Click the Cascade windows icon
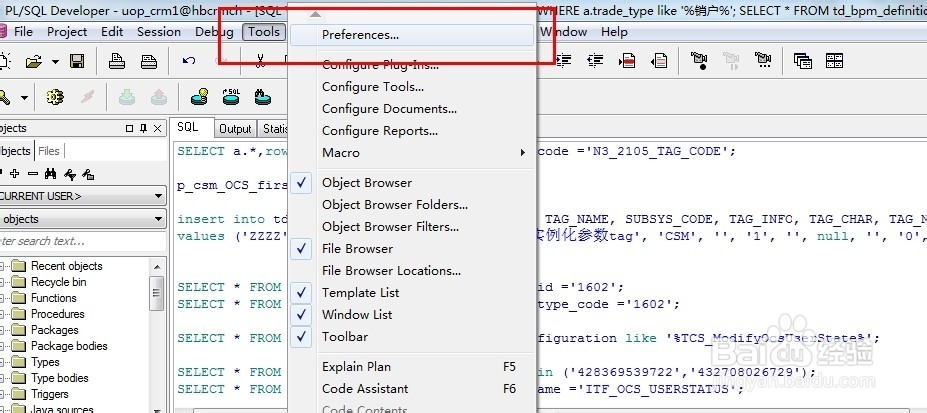 pos(803,60)
